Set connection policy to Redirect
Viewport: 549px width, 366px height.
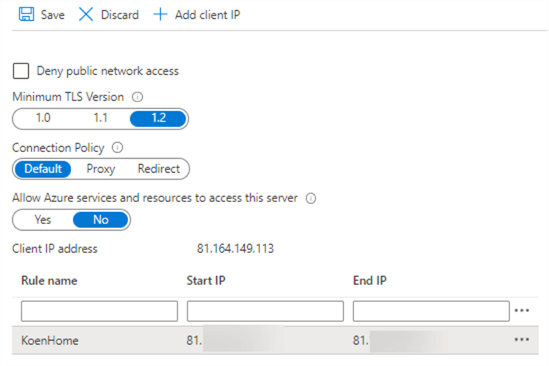[x=159, y=169]
